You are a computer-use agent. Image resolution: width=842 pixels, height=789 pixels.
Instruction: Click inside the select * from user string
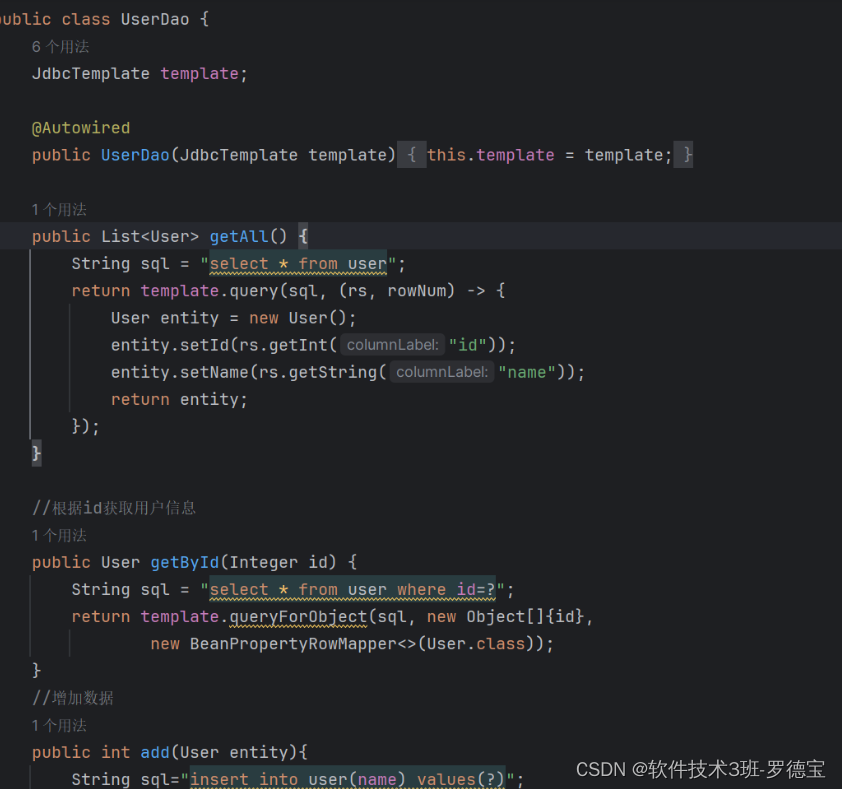point(297,263)
